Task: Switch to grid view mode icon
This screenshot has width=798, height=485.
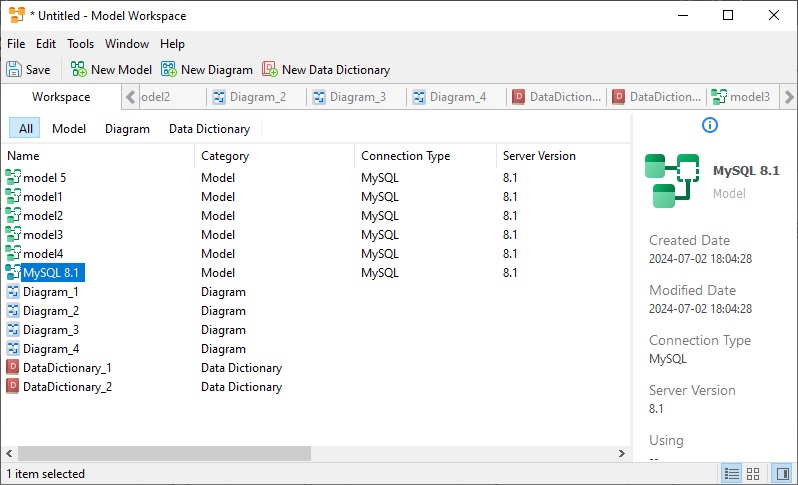Action: click(x=753, y=474)
